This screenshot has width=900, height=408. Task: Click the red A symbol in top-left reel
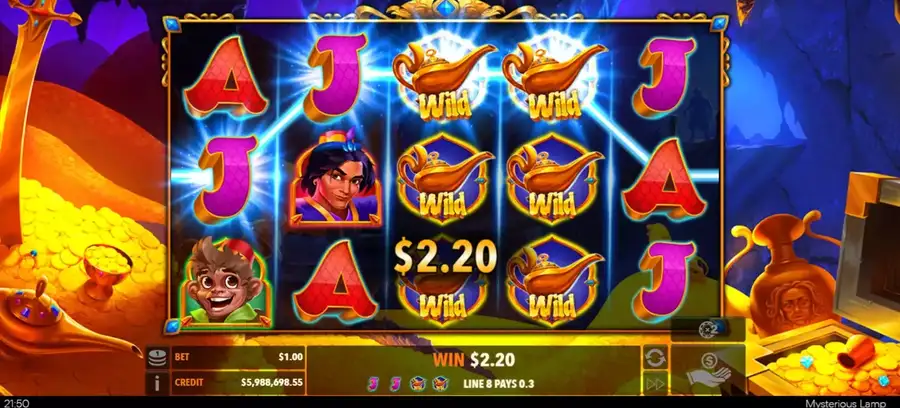226,77
